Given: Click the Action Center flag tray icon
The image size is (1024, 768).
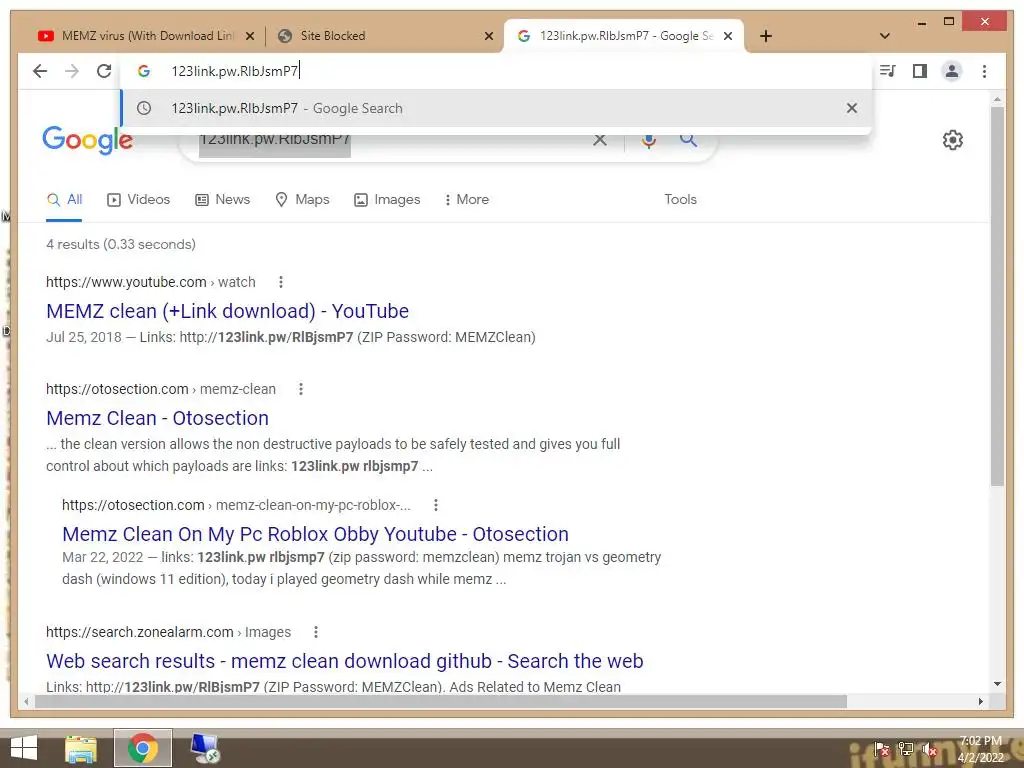Looking at the screenshot, I should (x=882, y=750).
